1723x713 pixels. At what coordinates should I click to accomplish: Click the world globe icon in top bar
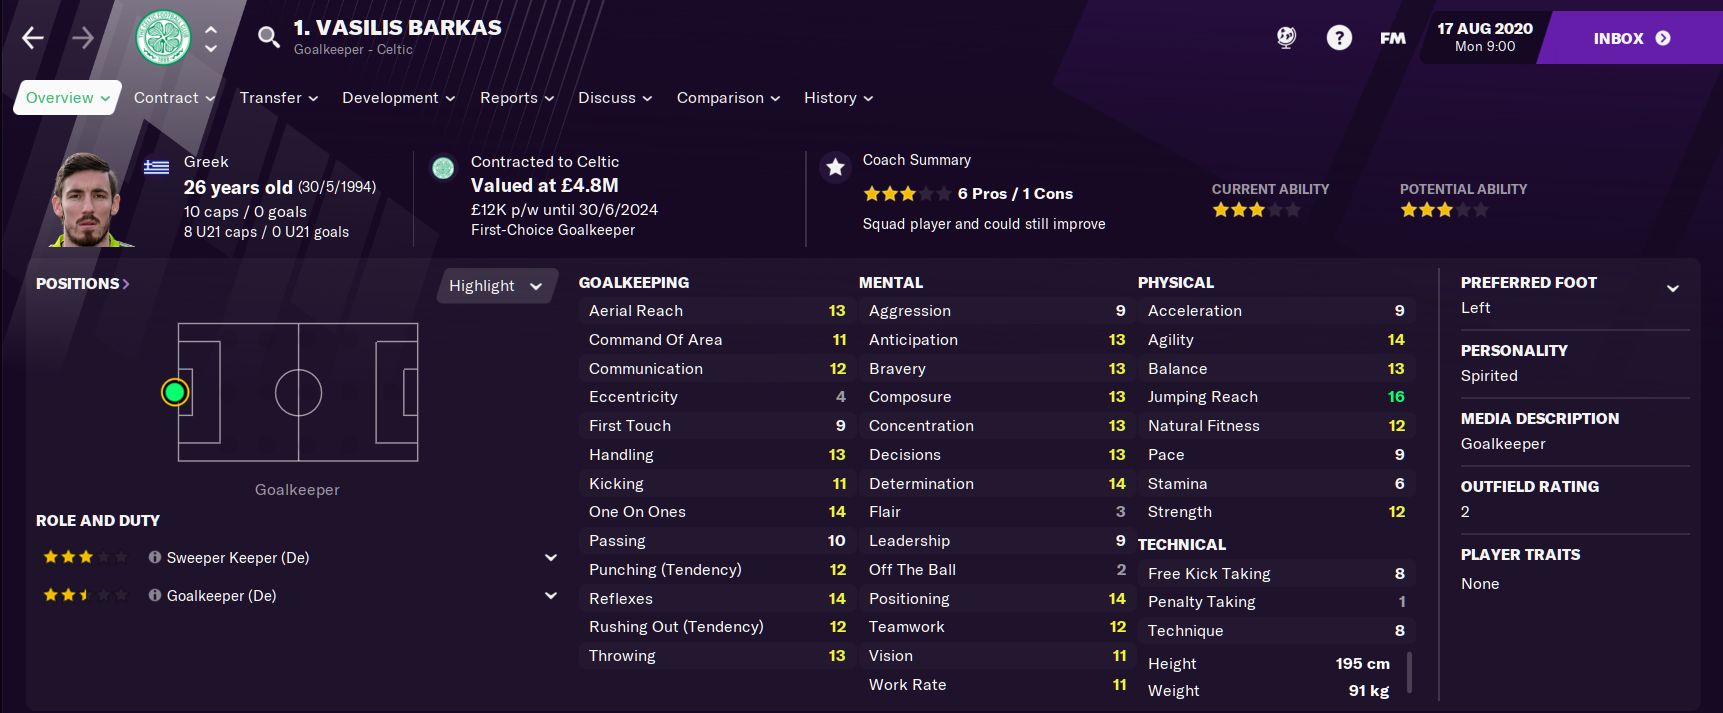coord(1286,38)
